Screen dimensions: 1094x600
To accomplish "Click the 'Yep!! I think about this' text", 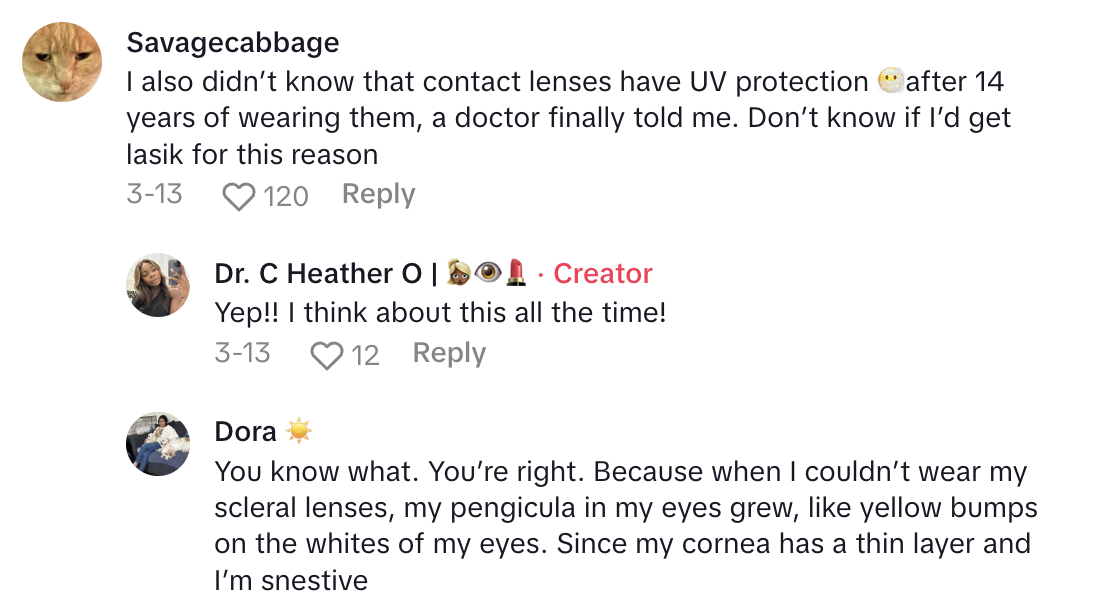I will 440,313.
